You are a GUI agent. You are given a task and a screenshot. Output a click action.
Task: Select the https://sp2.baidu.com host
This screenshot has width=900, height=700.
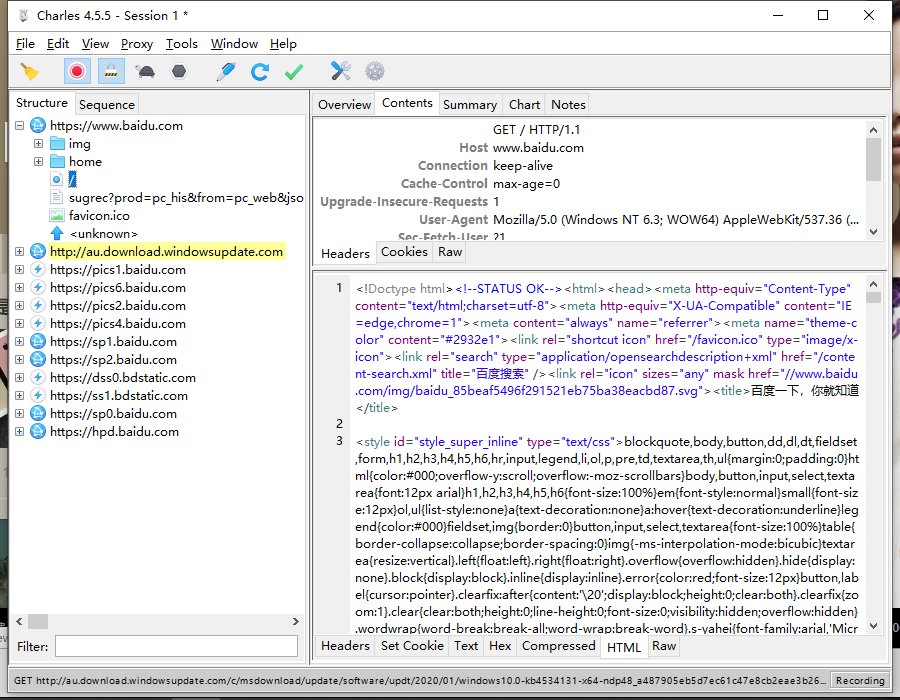[113, 360]
